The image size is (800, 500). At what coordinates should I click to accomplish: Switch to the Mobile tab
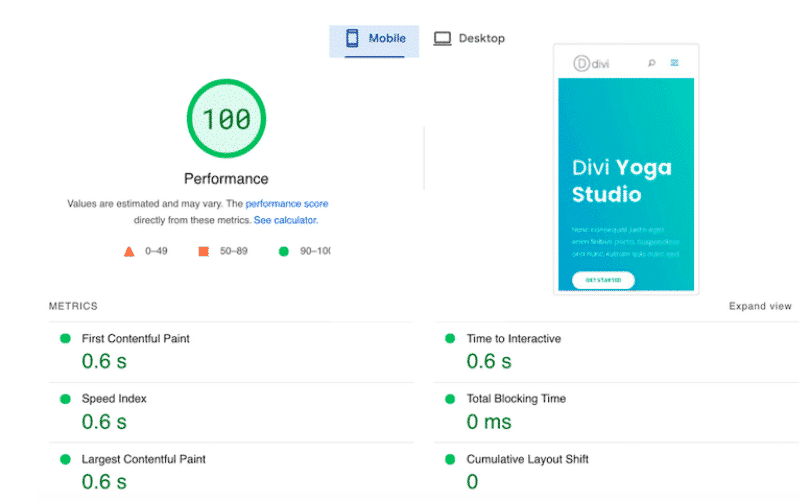tap(374, 41)
